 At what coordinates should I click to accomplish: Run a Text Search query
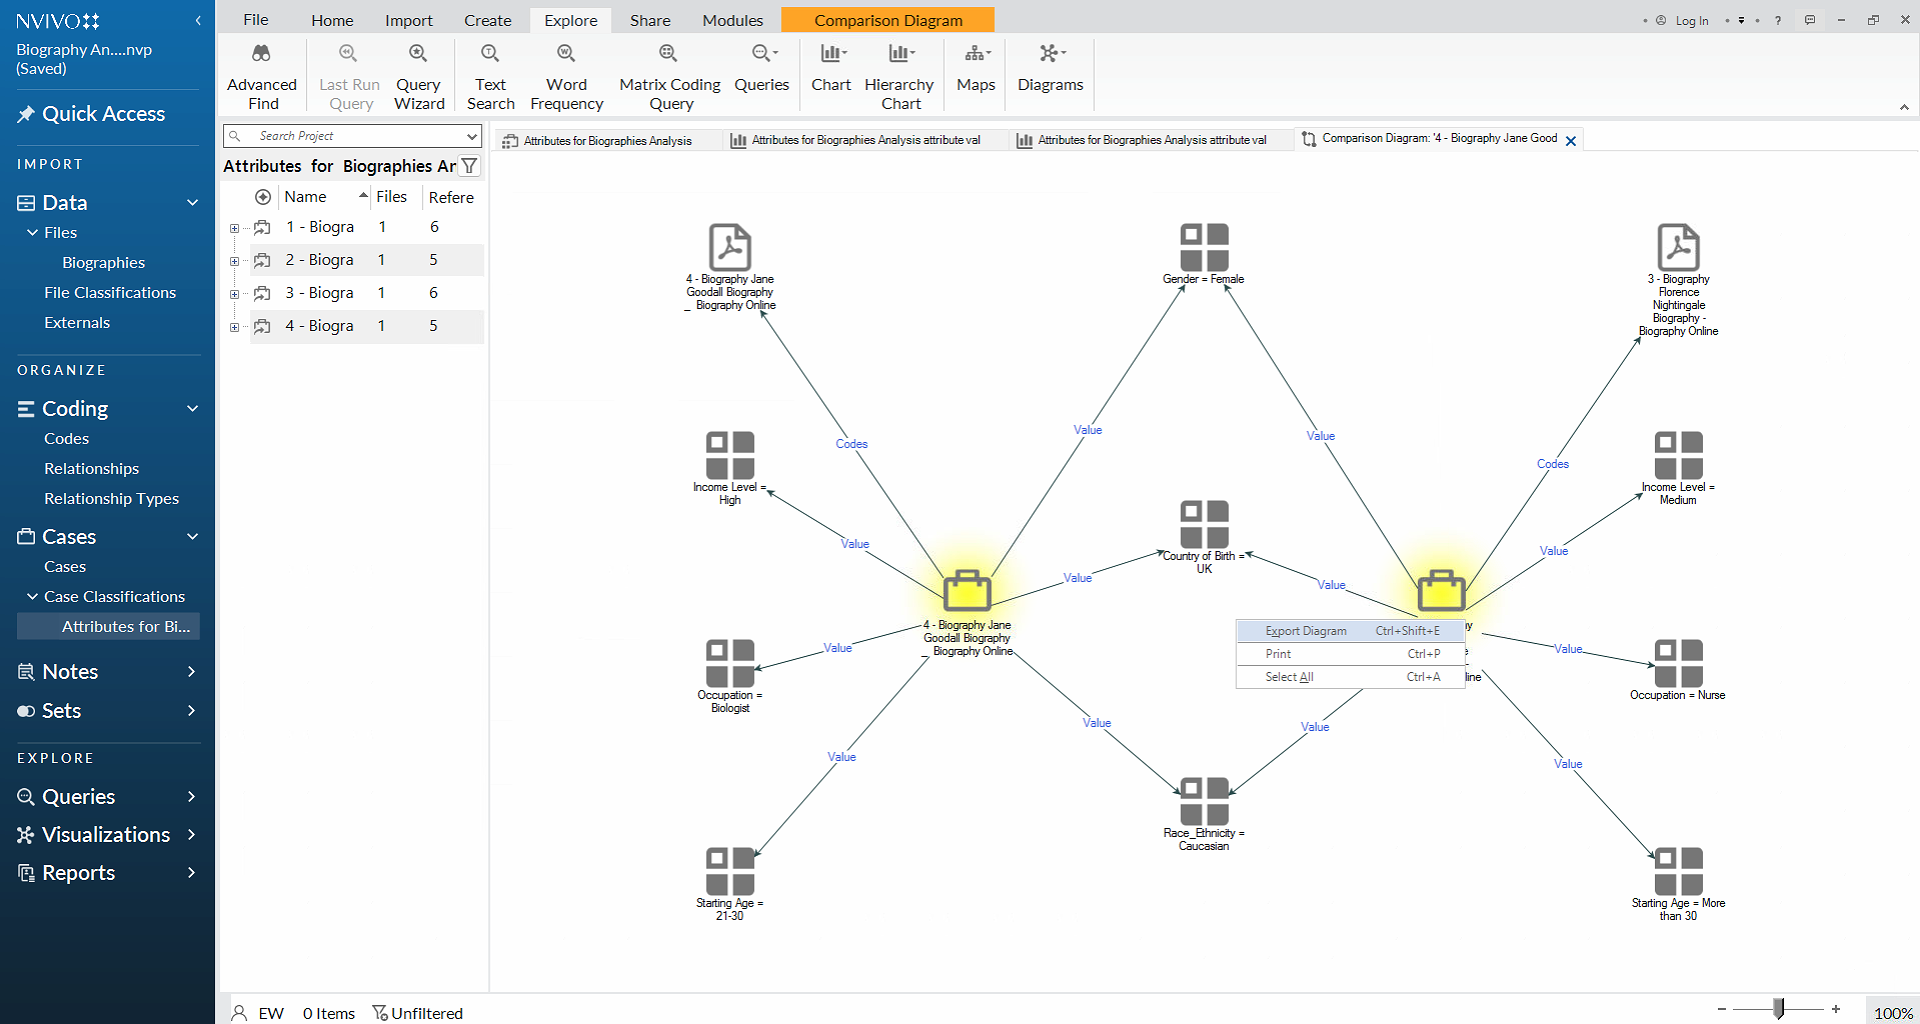tap(490, 76)
